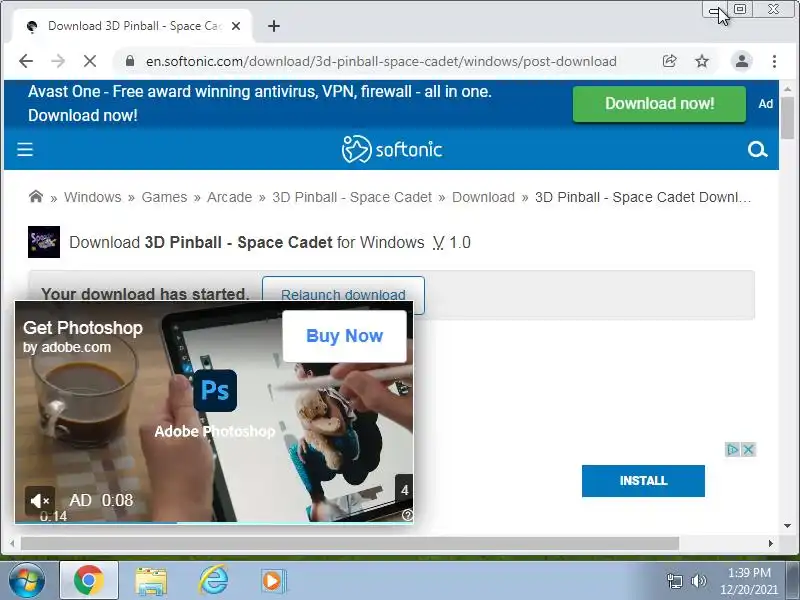This screenshot has width=800, height=600.
Task: Close the Download 3D Pinball tab
Action: click(236, 26)
